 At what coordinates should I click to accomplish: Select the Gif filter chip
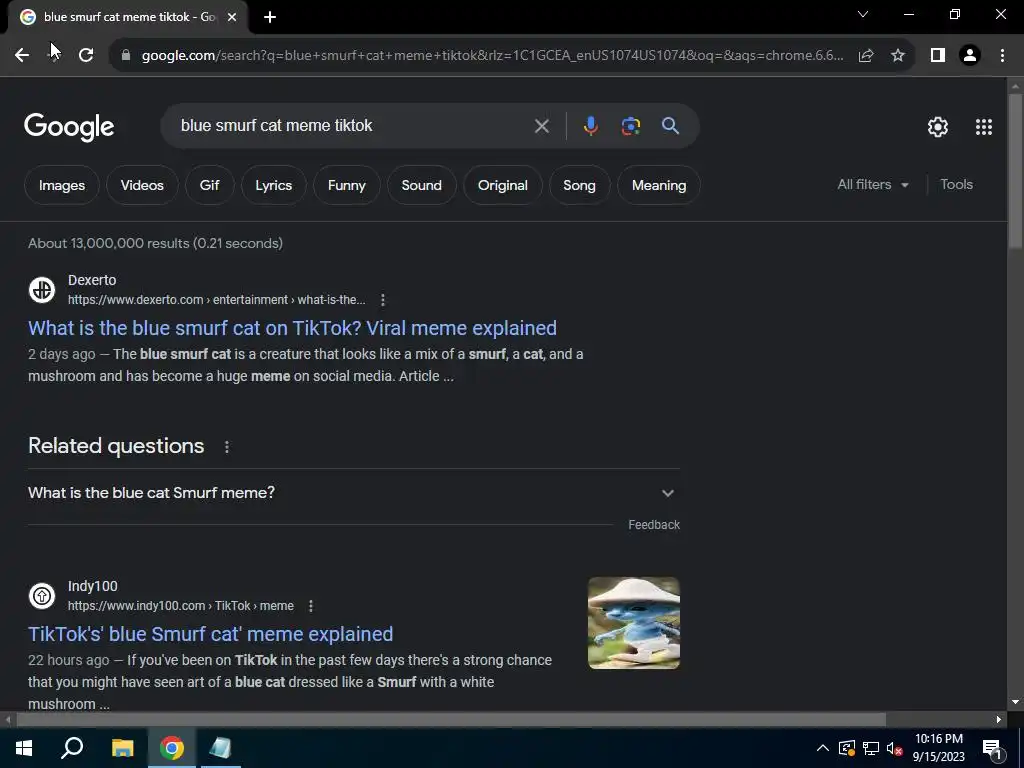click(x=209, y=185)
